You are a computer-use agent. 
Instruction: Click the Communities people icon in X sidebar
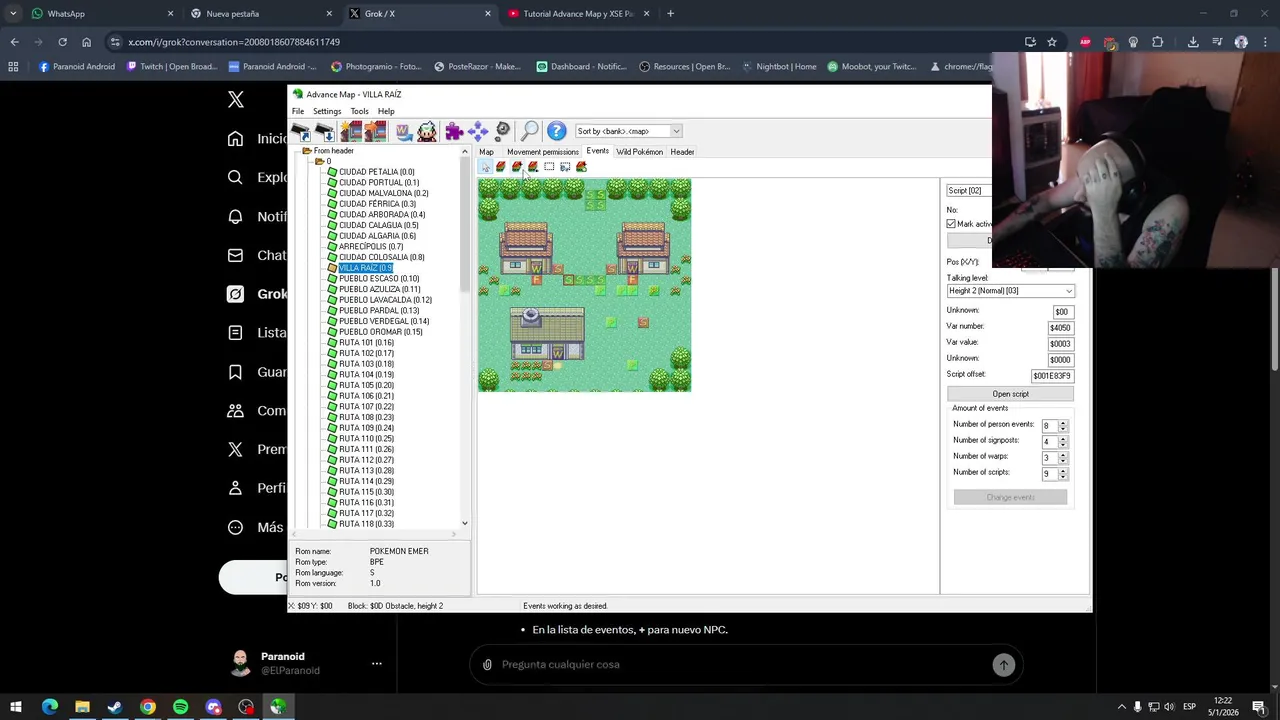point(235,410)
